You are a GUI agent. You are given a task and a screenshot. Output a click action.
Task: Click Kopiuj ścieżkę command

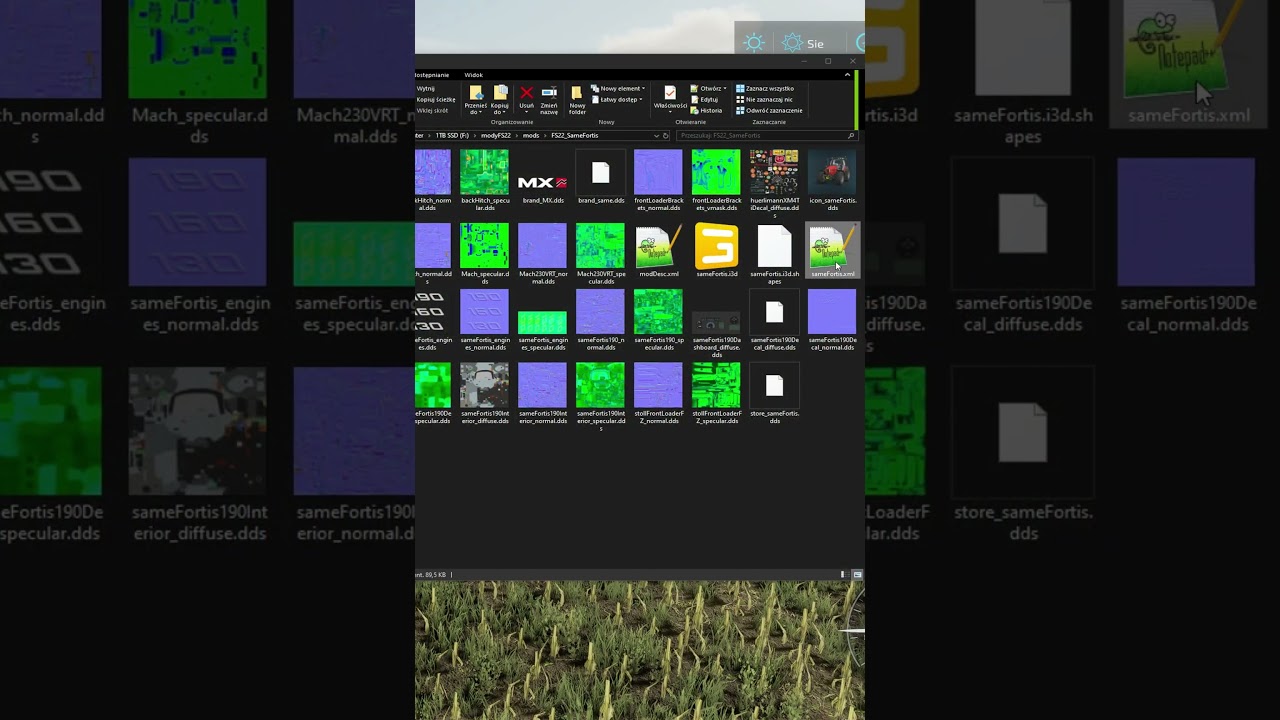(436, 100)
